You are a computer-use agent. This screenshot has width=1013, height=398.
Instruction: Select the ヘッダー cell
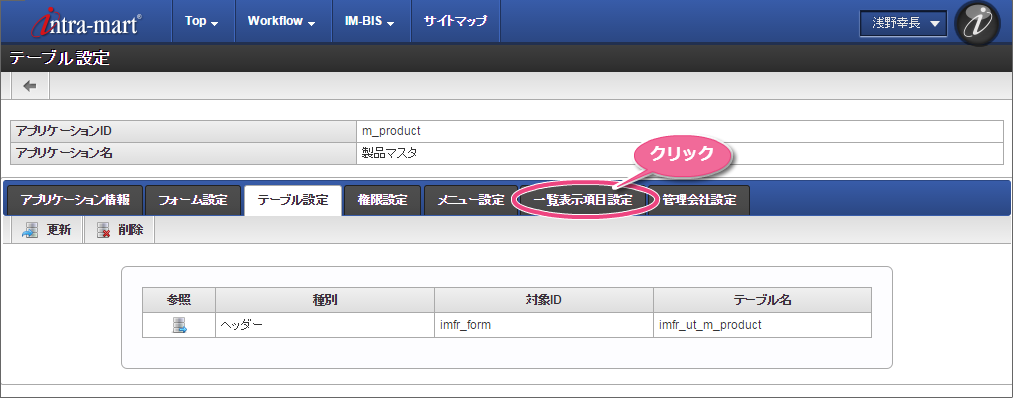[x=325, y=325]
